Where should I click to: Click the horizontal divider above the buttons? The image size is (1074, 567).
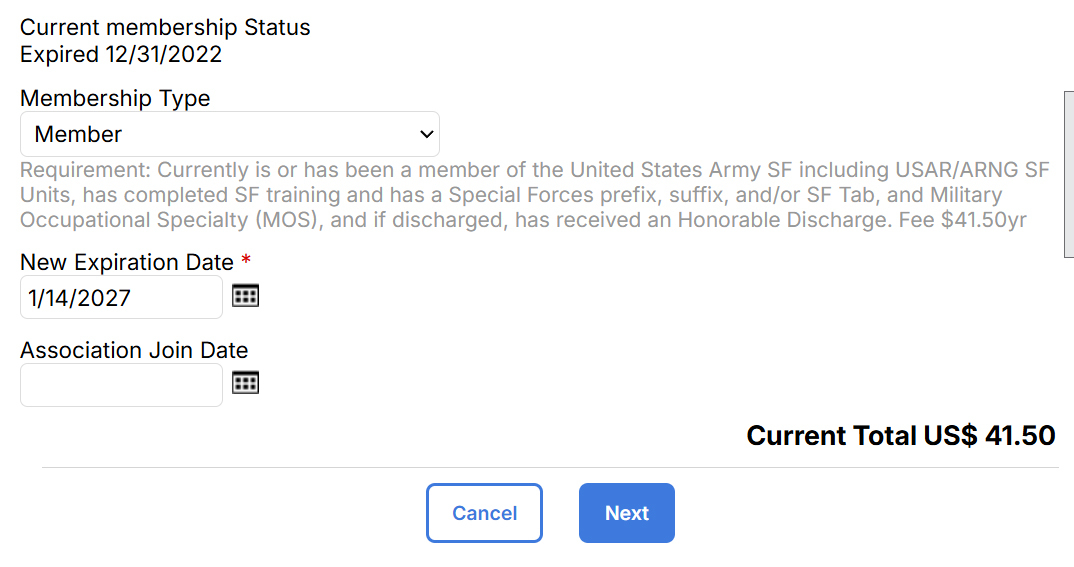point(549,467)
